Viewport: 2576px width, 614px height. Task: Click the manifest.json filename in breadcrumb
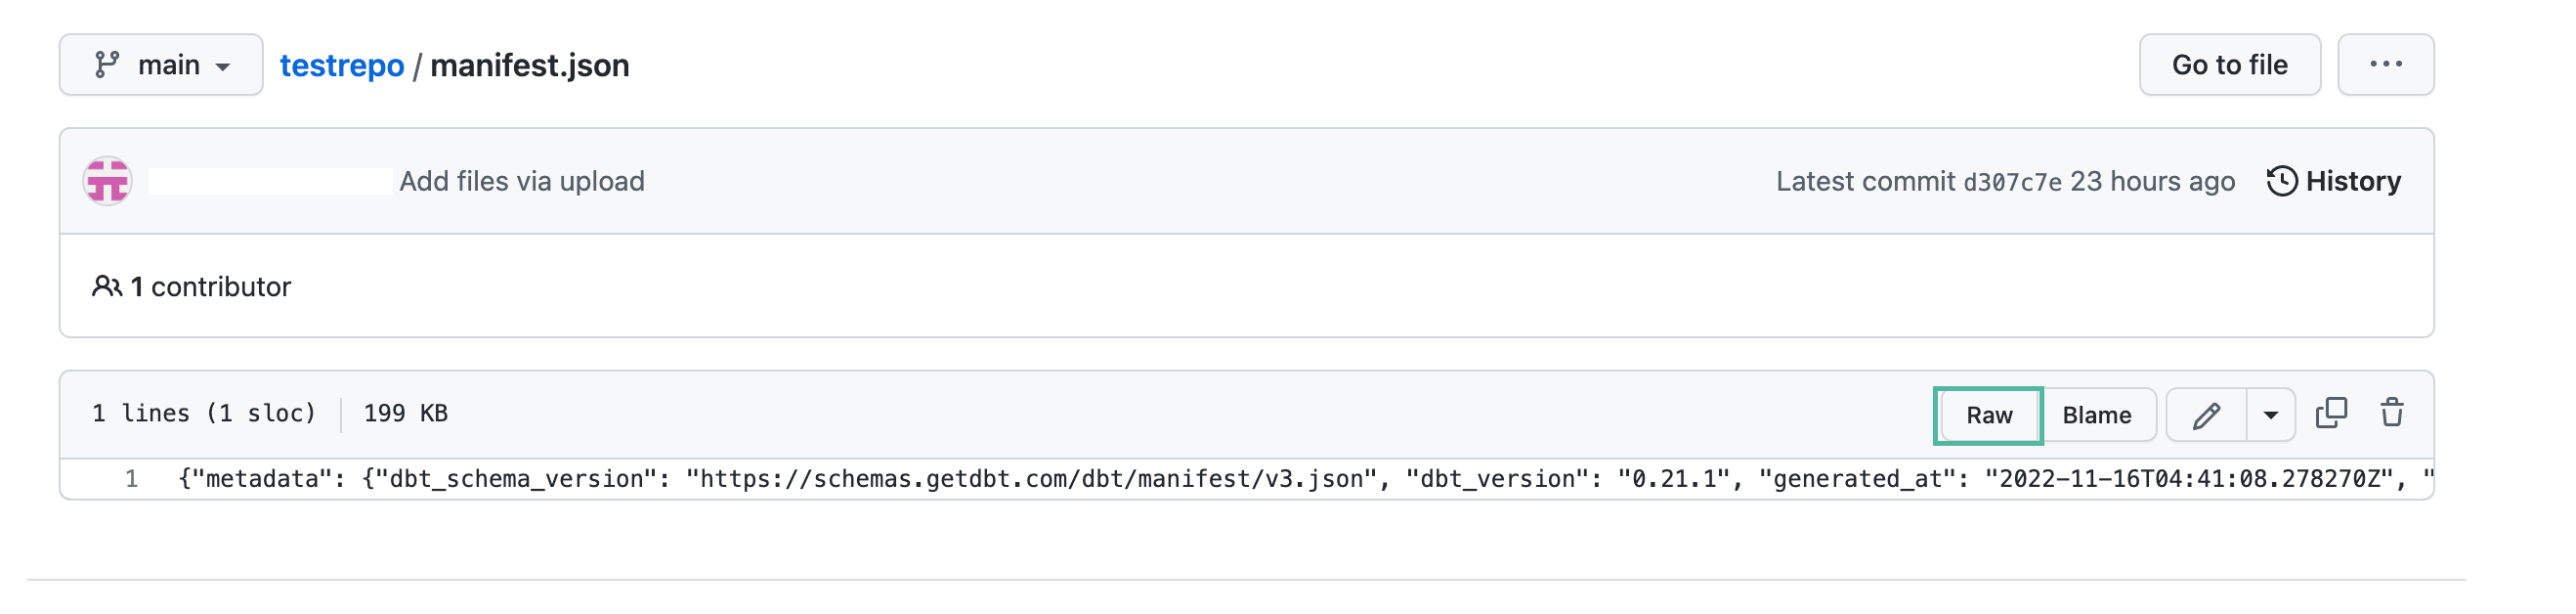point(530,65)
